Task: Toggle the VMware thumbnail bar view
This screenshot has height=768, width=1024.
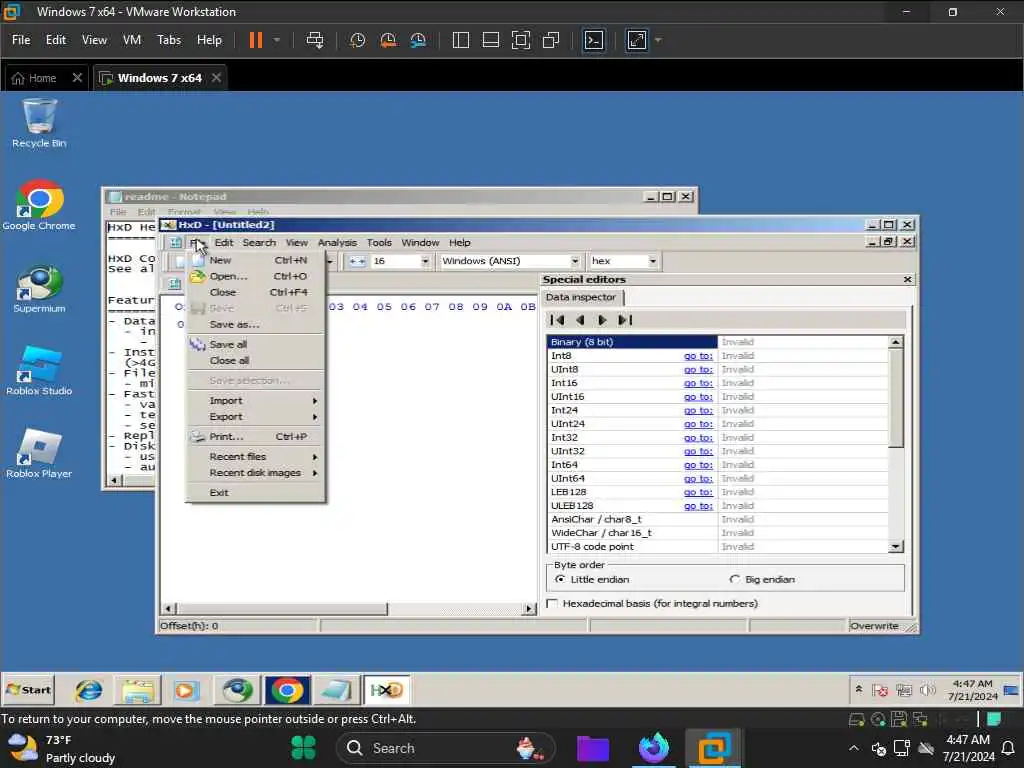Action: point(490,40)
